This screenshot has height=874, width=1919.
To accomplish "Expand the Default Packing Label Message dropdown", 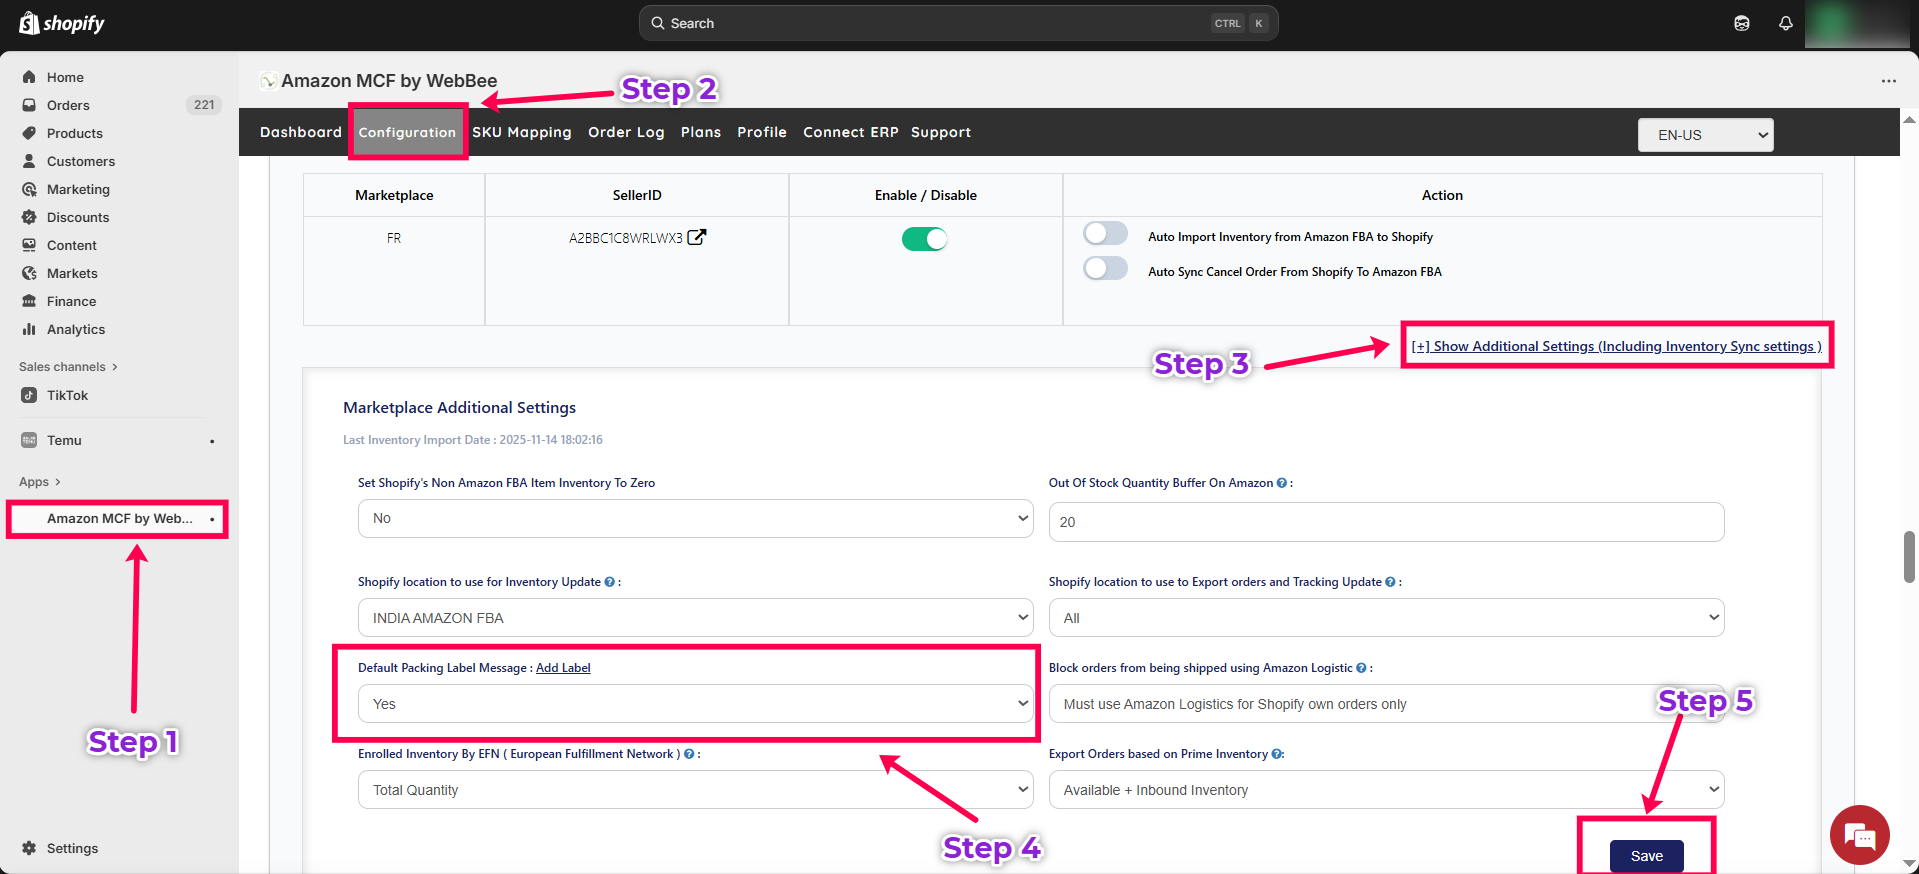I will (695, 704).
